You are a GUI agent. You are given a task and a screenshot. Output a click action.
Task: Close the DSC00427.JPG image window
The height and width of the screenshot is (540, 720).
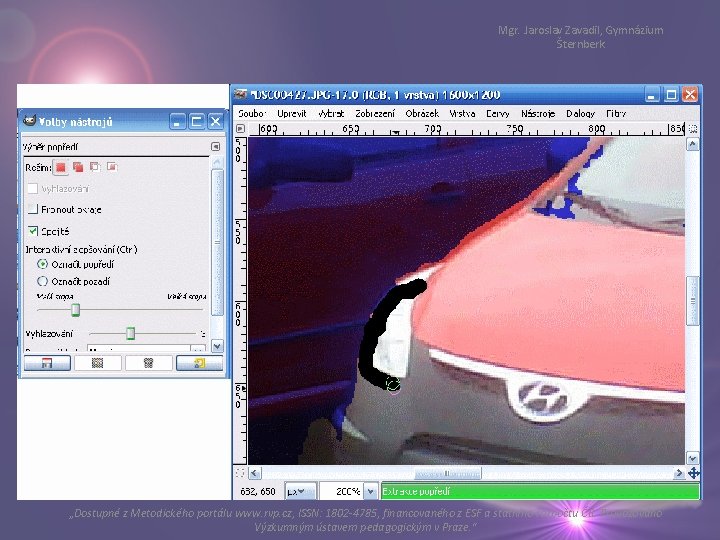pos(690,95)
